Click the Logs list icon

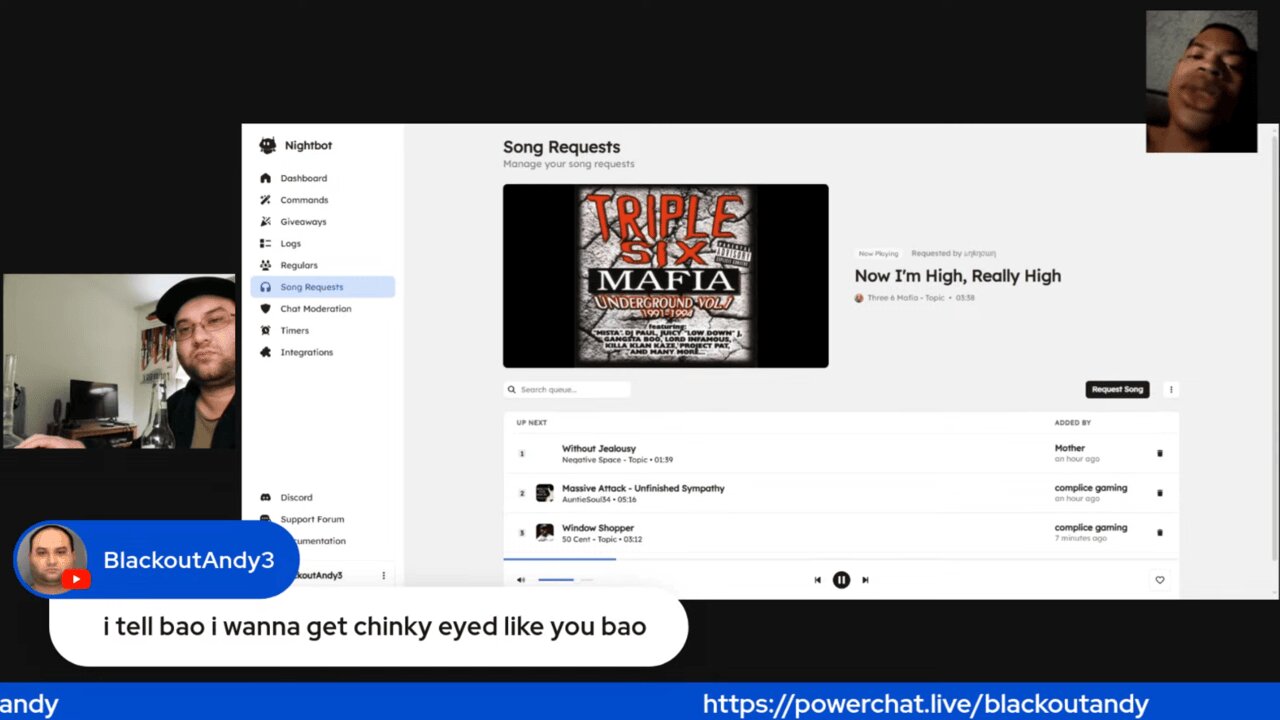pyautogui.click(x=265, y=243)
